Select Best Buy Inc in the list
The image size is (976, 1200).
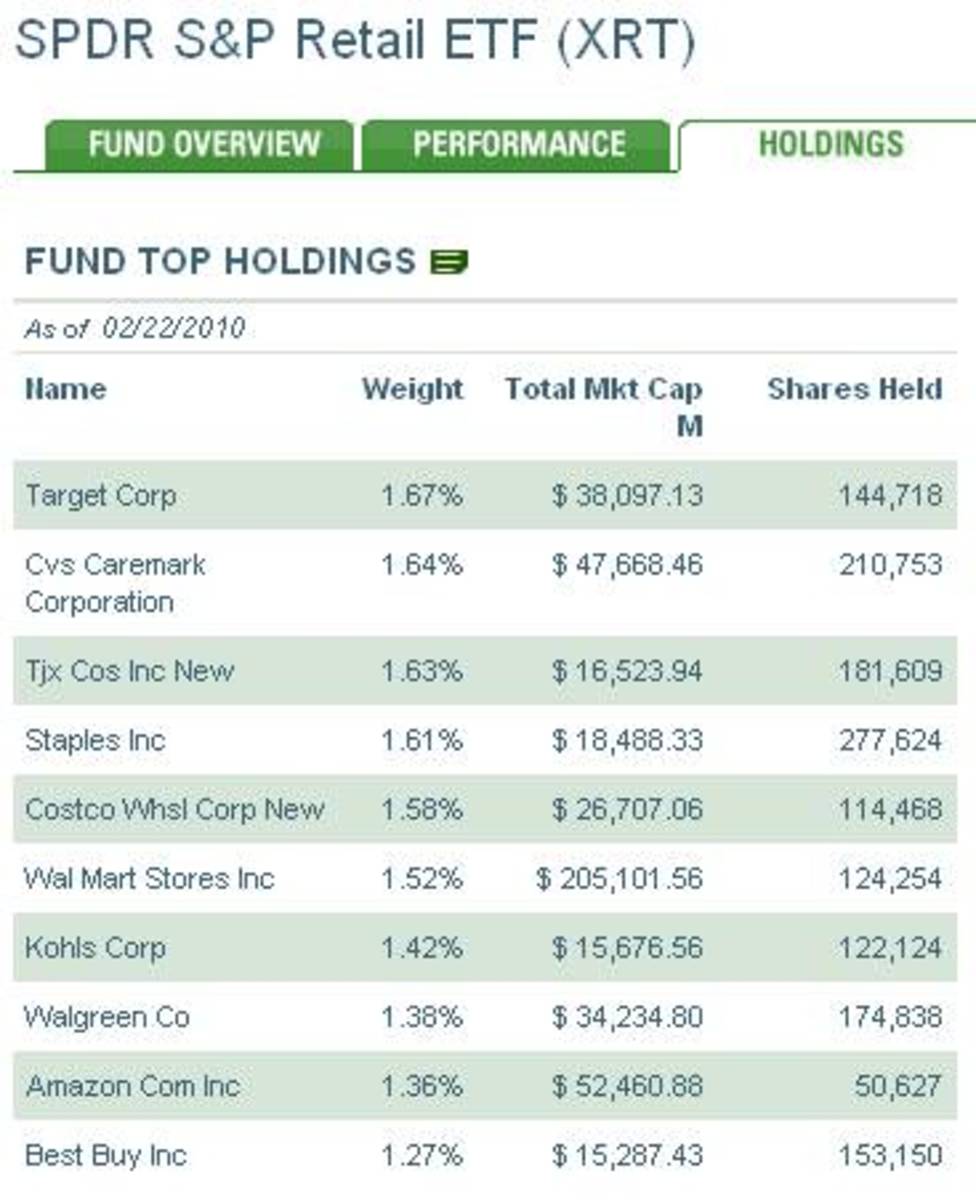coord(106,1156)
